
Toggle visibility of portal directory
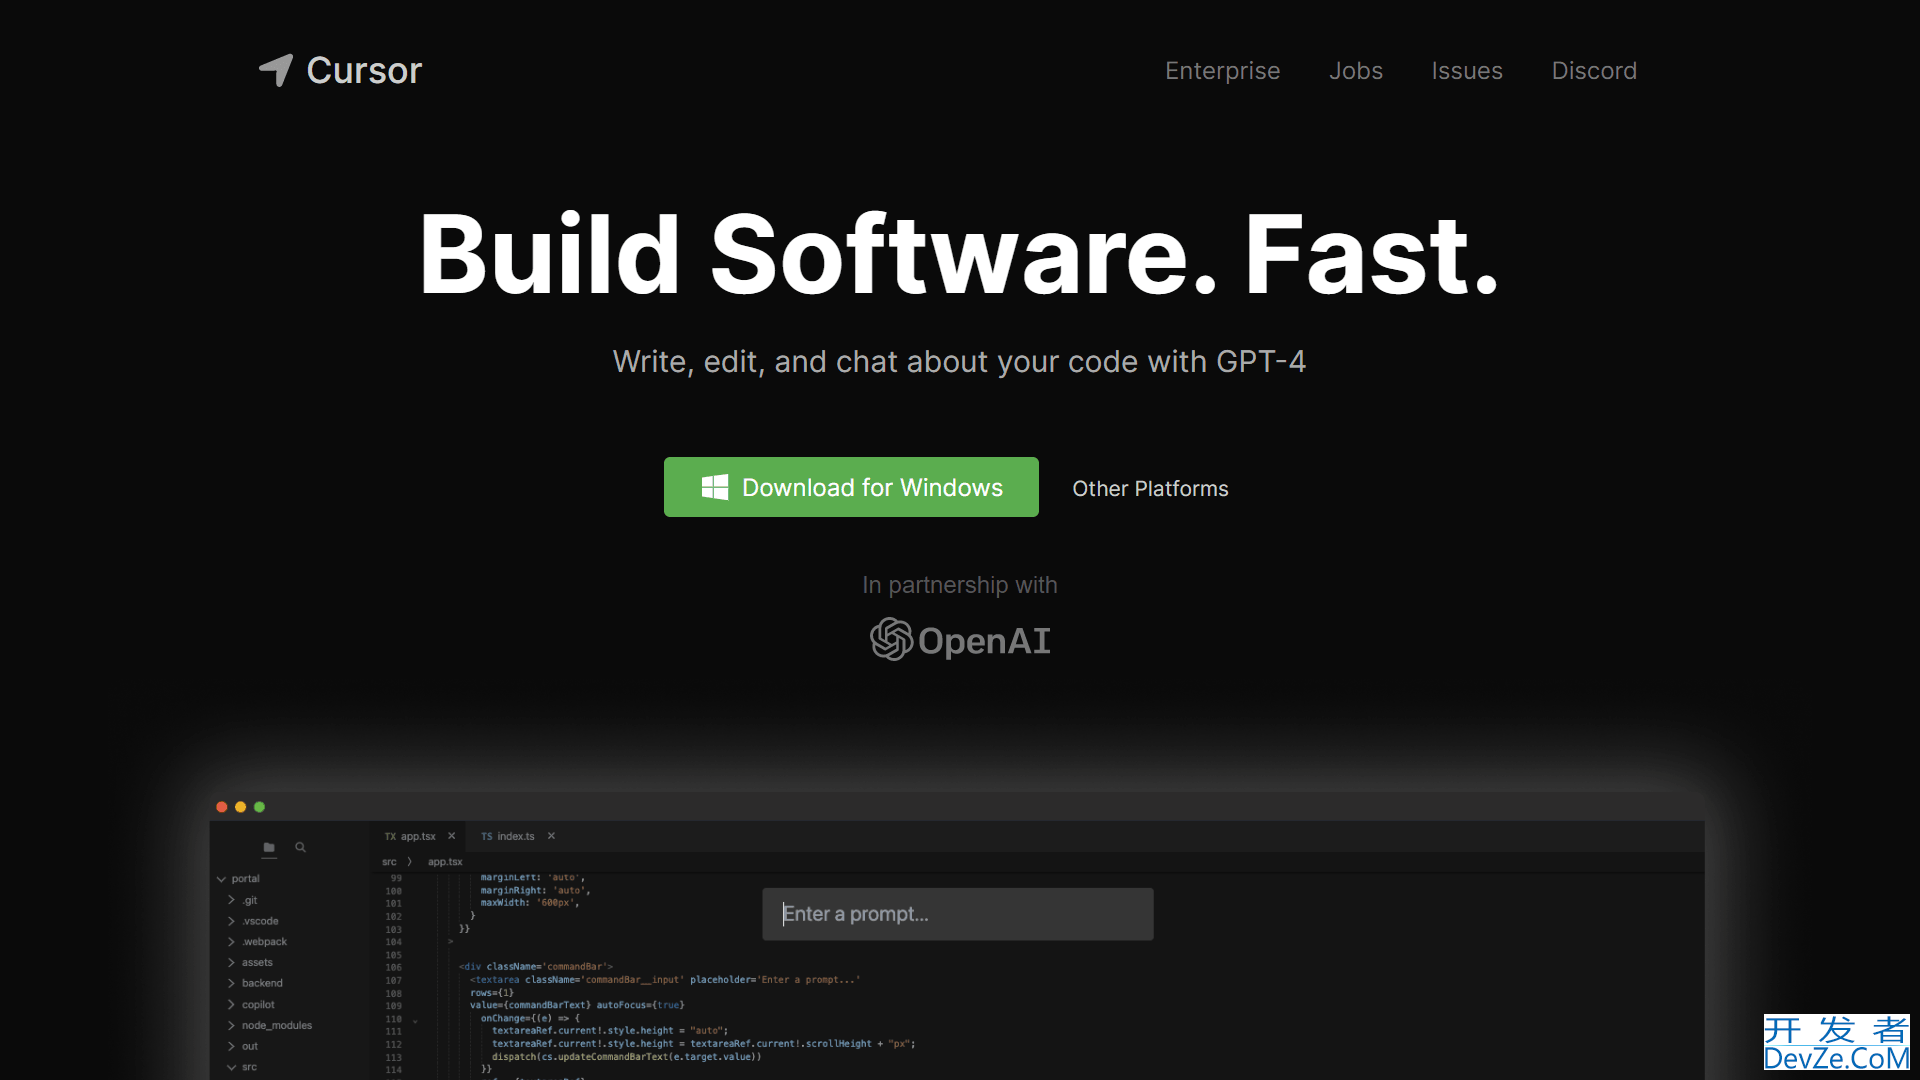[x=220, y=878]
